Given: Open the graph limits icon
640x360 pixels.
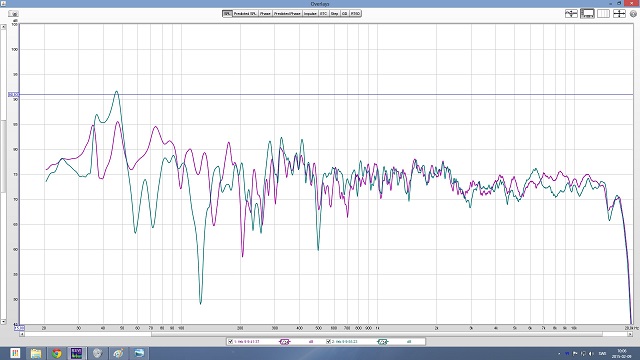Looking at the screenshot, I should click(571, 13).
